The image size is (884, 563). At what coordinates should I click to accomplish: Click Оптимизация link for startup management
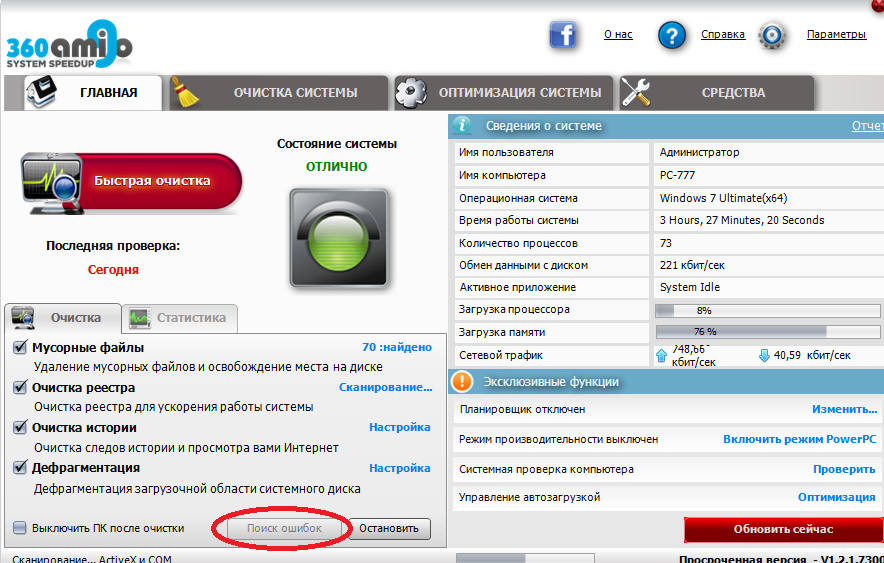coord(837,497)
